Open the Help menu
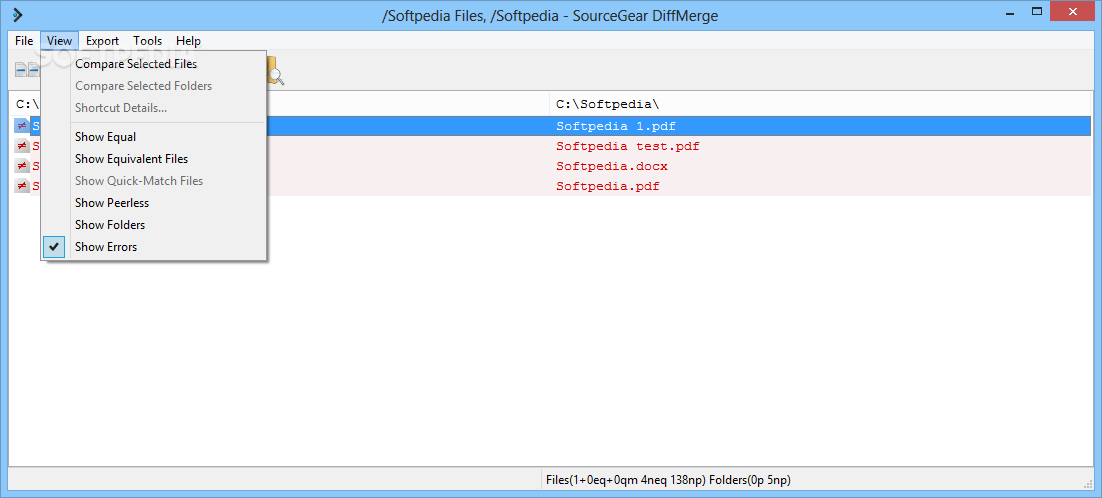Image resolution: width=1102 pixels, height=498 pixels. [x=188, y=41]
